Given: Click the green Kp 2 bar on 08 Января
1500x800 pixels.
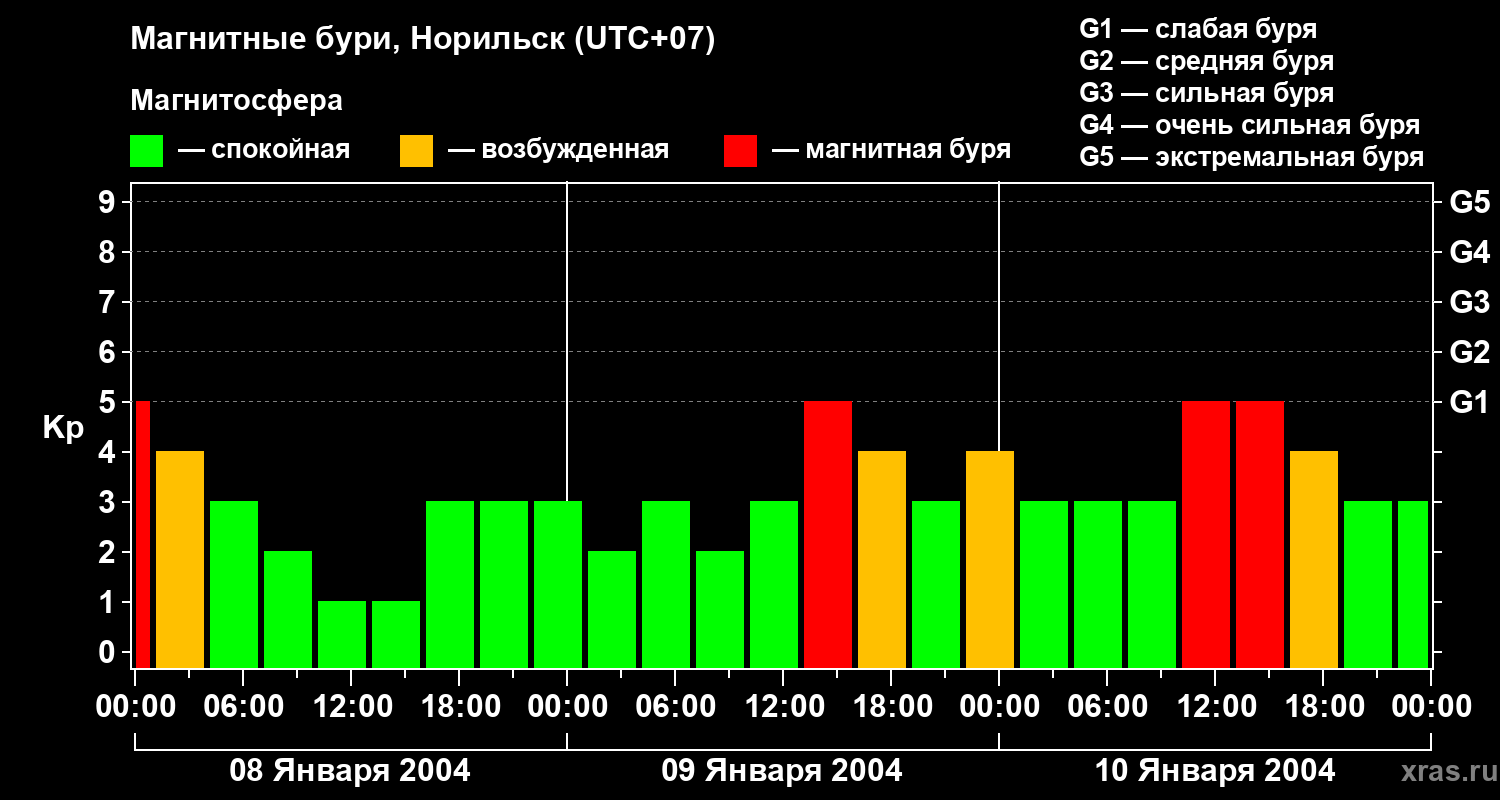Looking at the screenshot, I should [x=288, y=609].
